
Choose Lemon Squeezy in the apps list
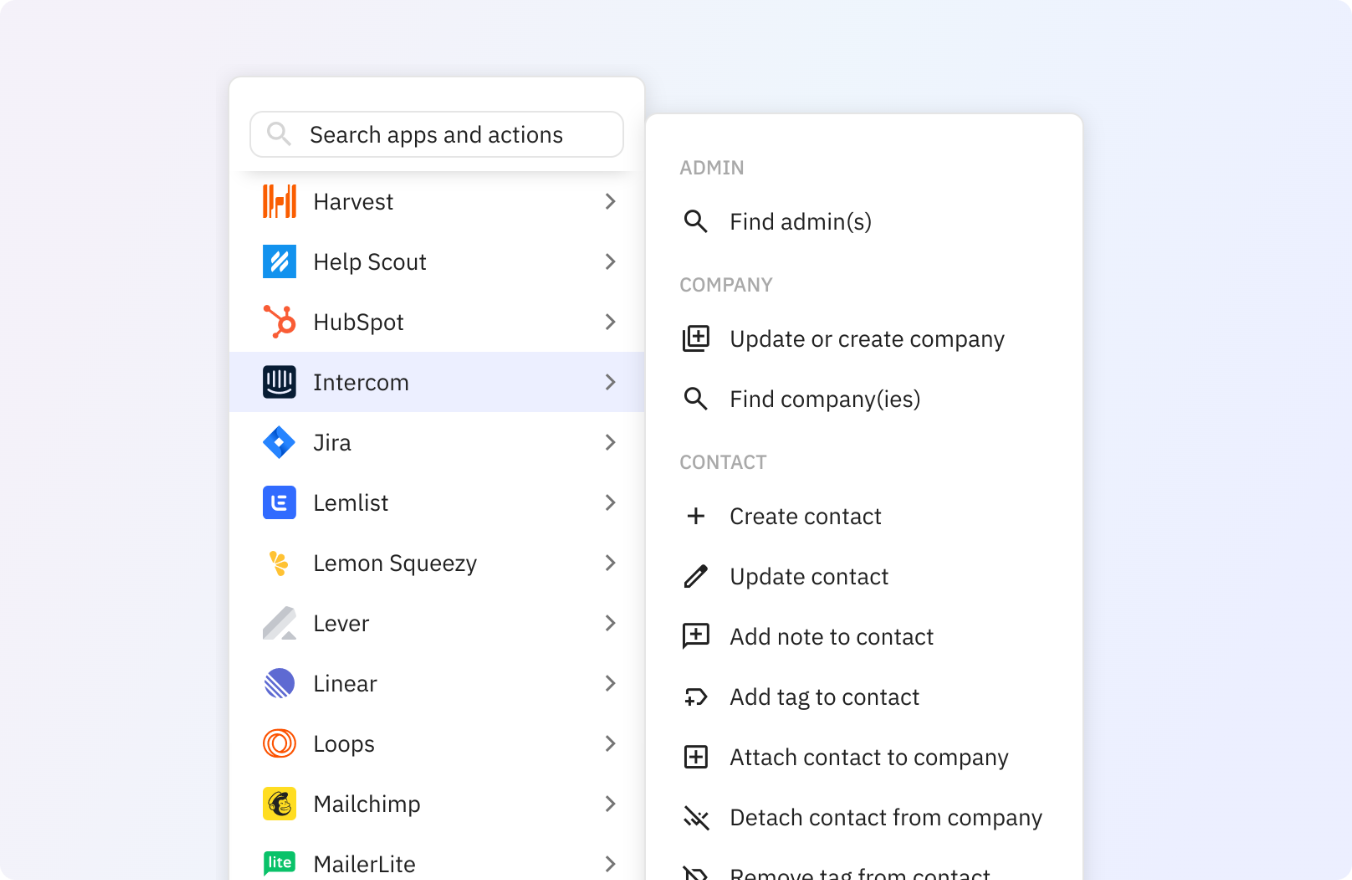(x=437, y=563)
